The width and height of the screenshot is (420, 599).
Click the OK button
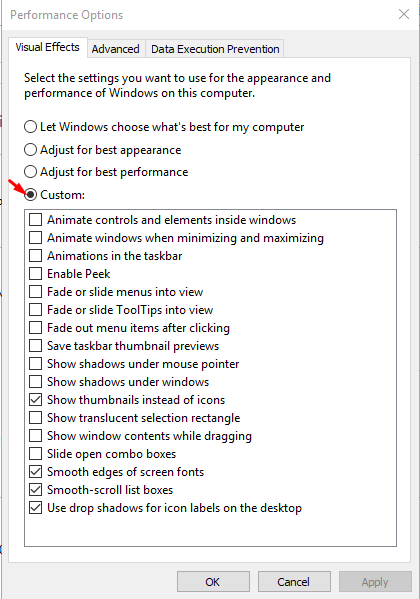(213, 582)
